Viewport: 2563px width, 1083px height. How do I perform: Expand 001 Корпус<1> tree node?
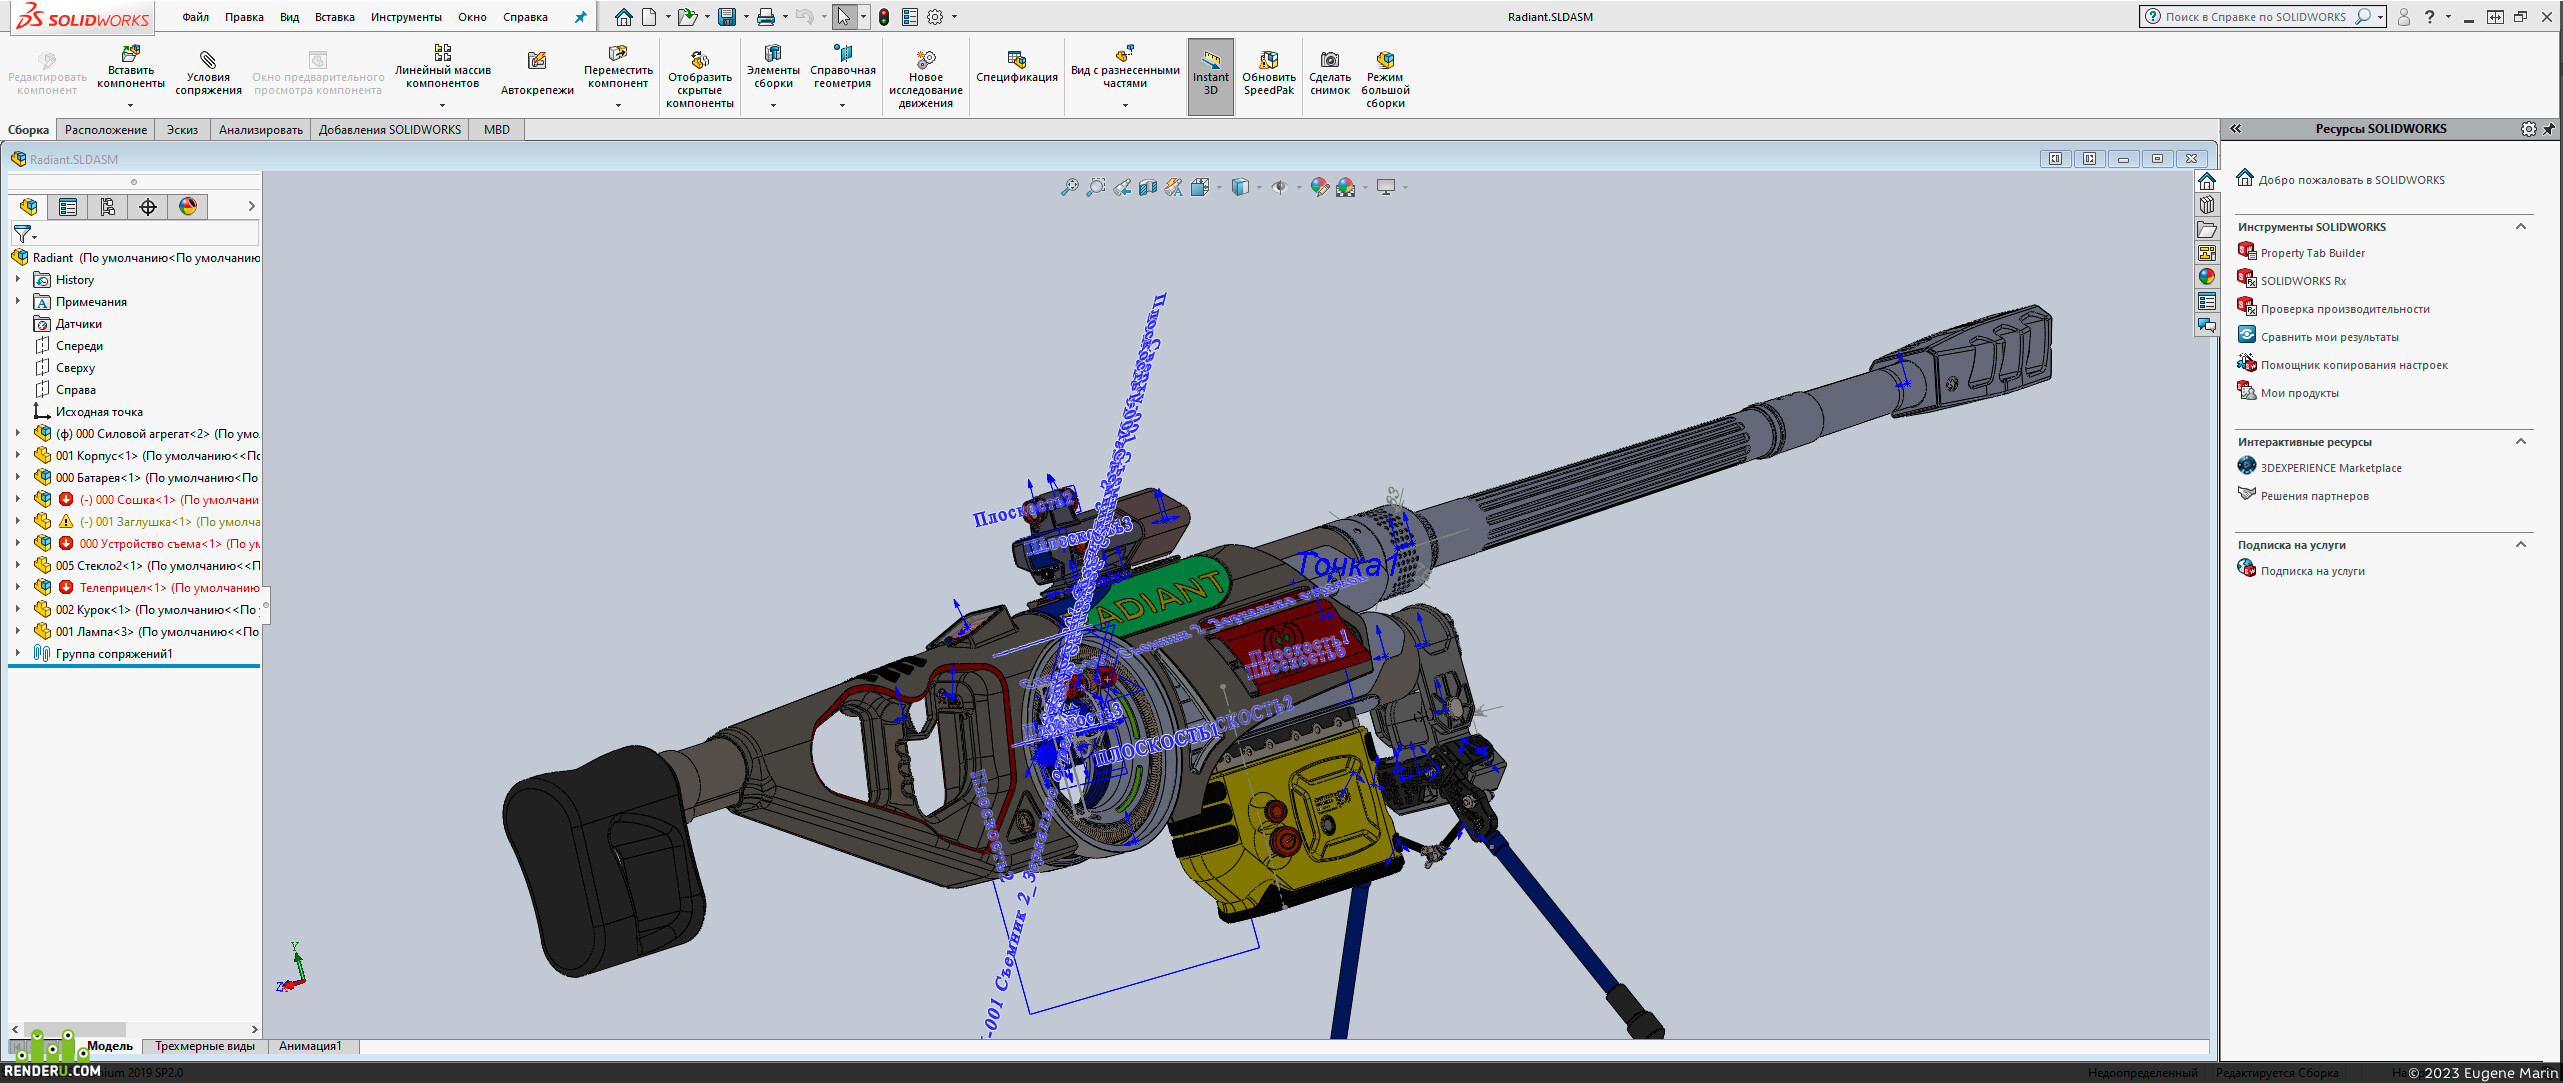[17, 456]
